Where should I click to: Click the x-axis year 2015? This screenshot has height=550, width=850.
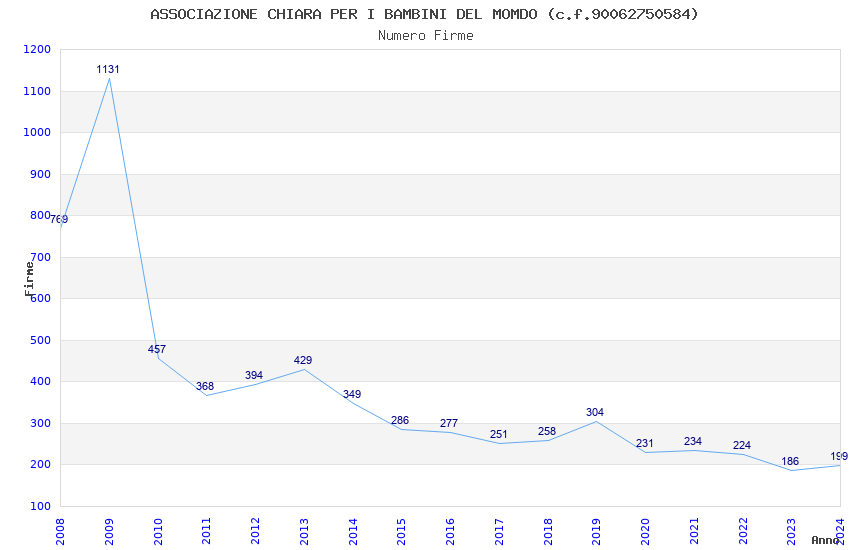click(402, 531)
